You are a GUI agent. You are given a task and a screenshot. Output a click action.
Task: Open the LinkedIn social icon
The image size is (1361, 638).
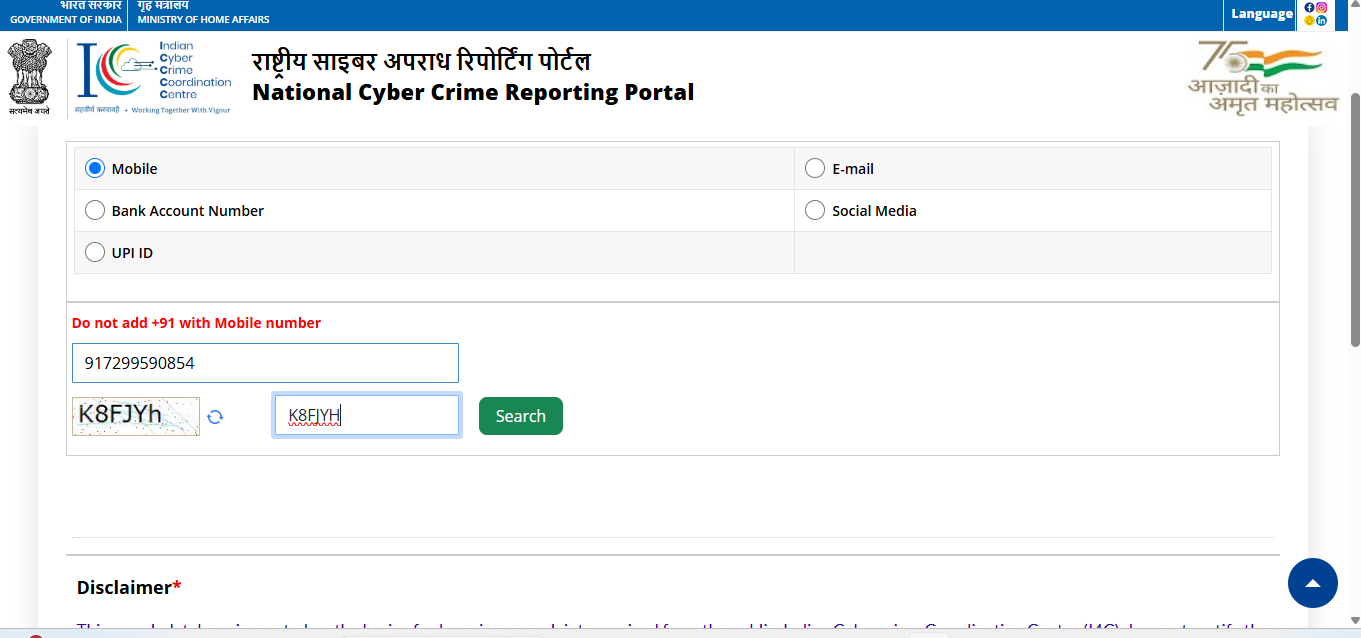1321,20
